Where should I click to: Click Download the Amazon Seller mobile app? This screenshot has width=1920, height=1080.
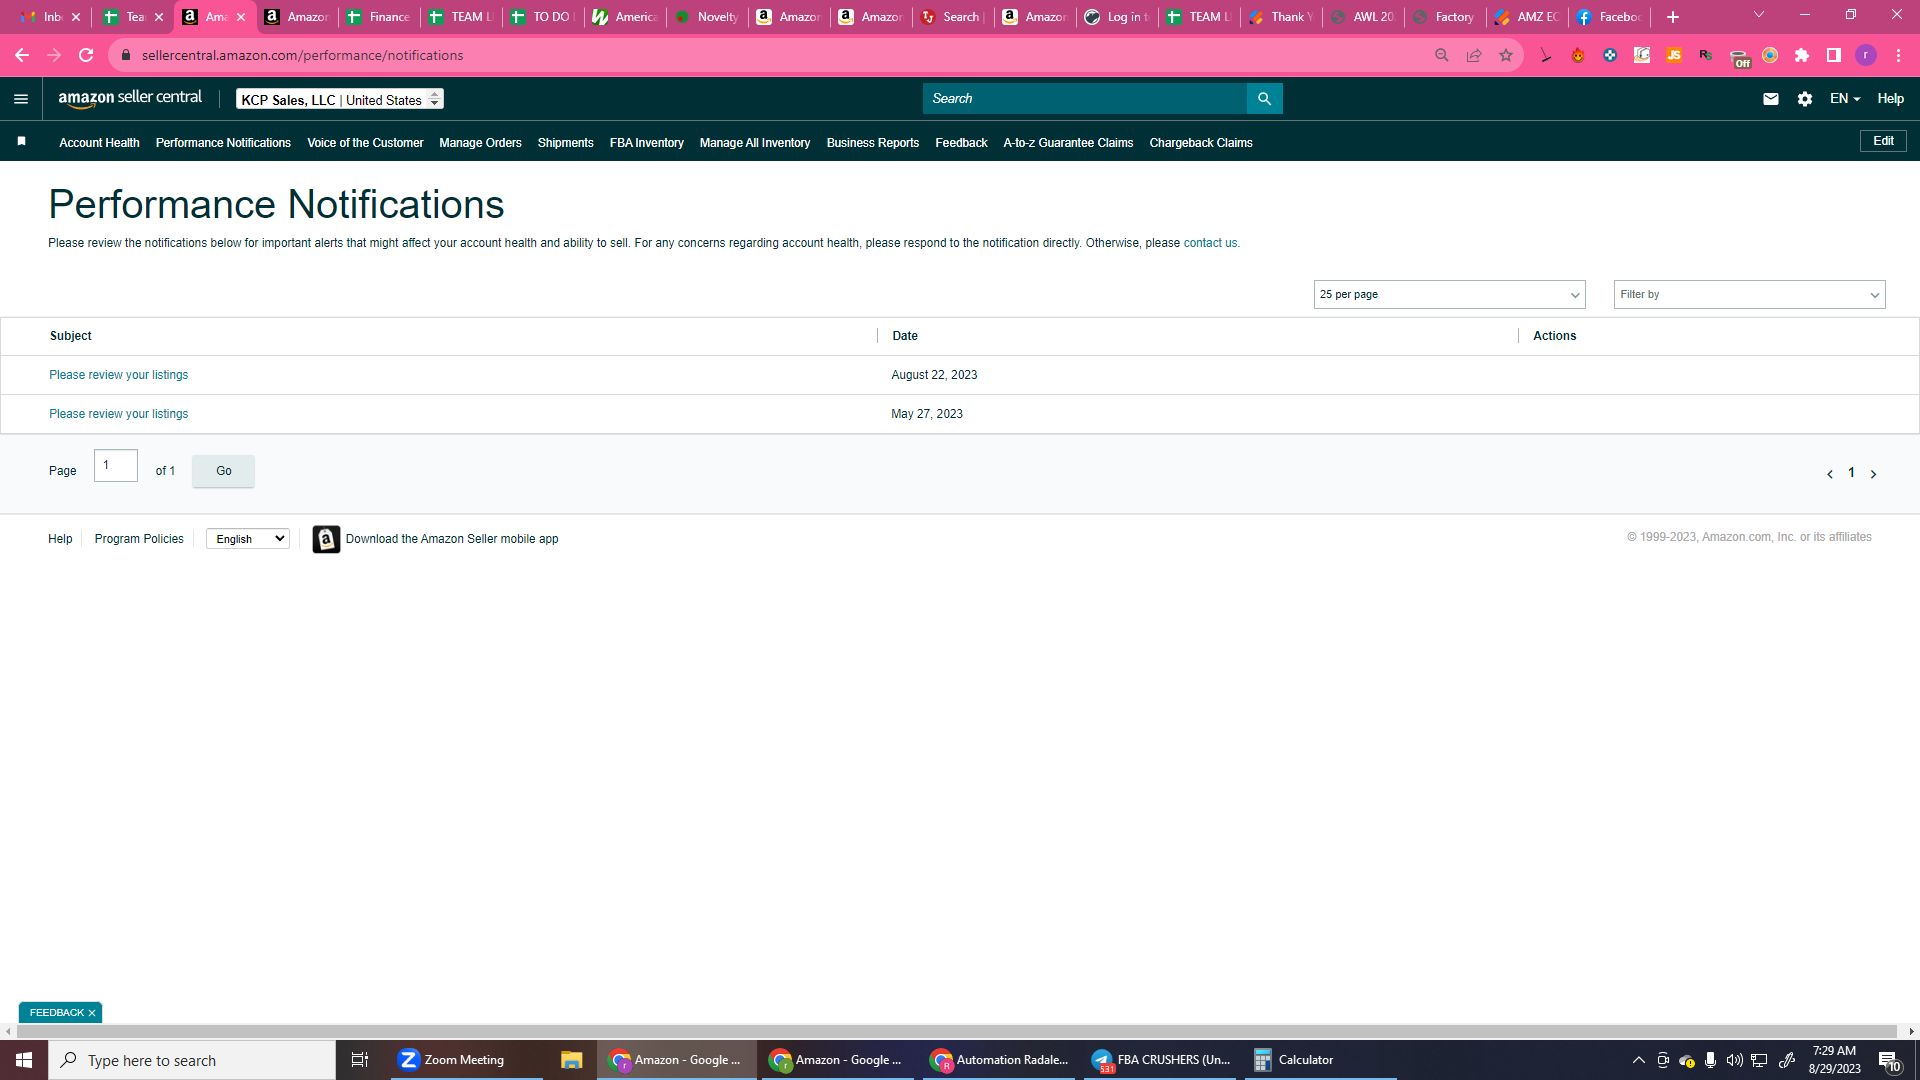pyautogui.click(x=452, y=539)
